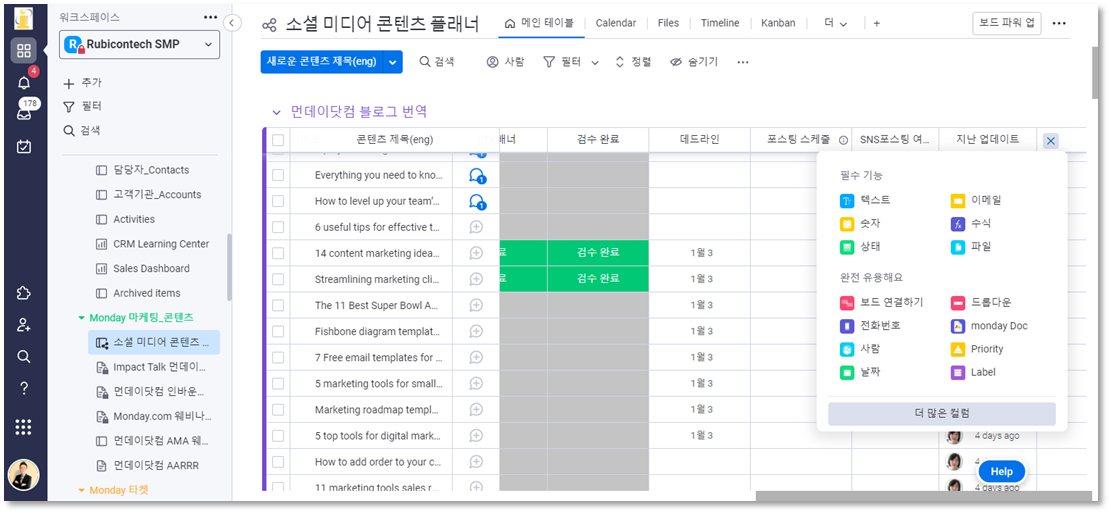Click the 새로운 콘텐츠 제목(eng) new item button

tap(322, 62)
